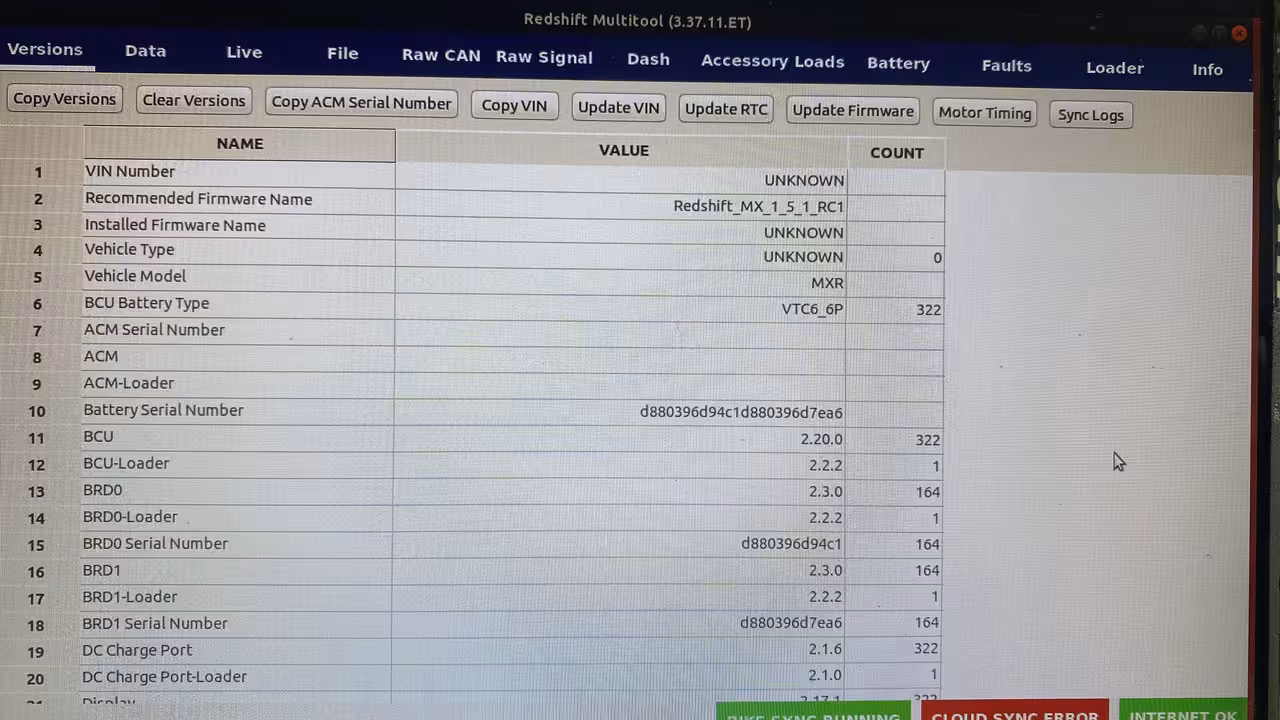This screenshot has height=720, width=1280.
Task: Open the Data tab
Action: 146,51
